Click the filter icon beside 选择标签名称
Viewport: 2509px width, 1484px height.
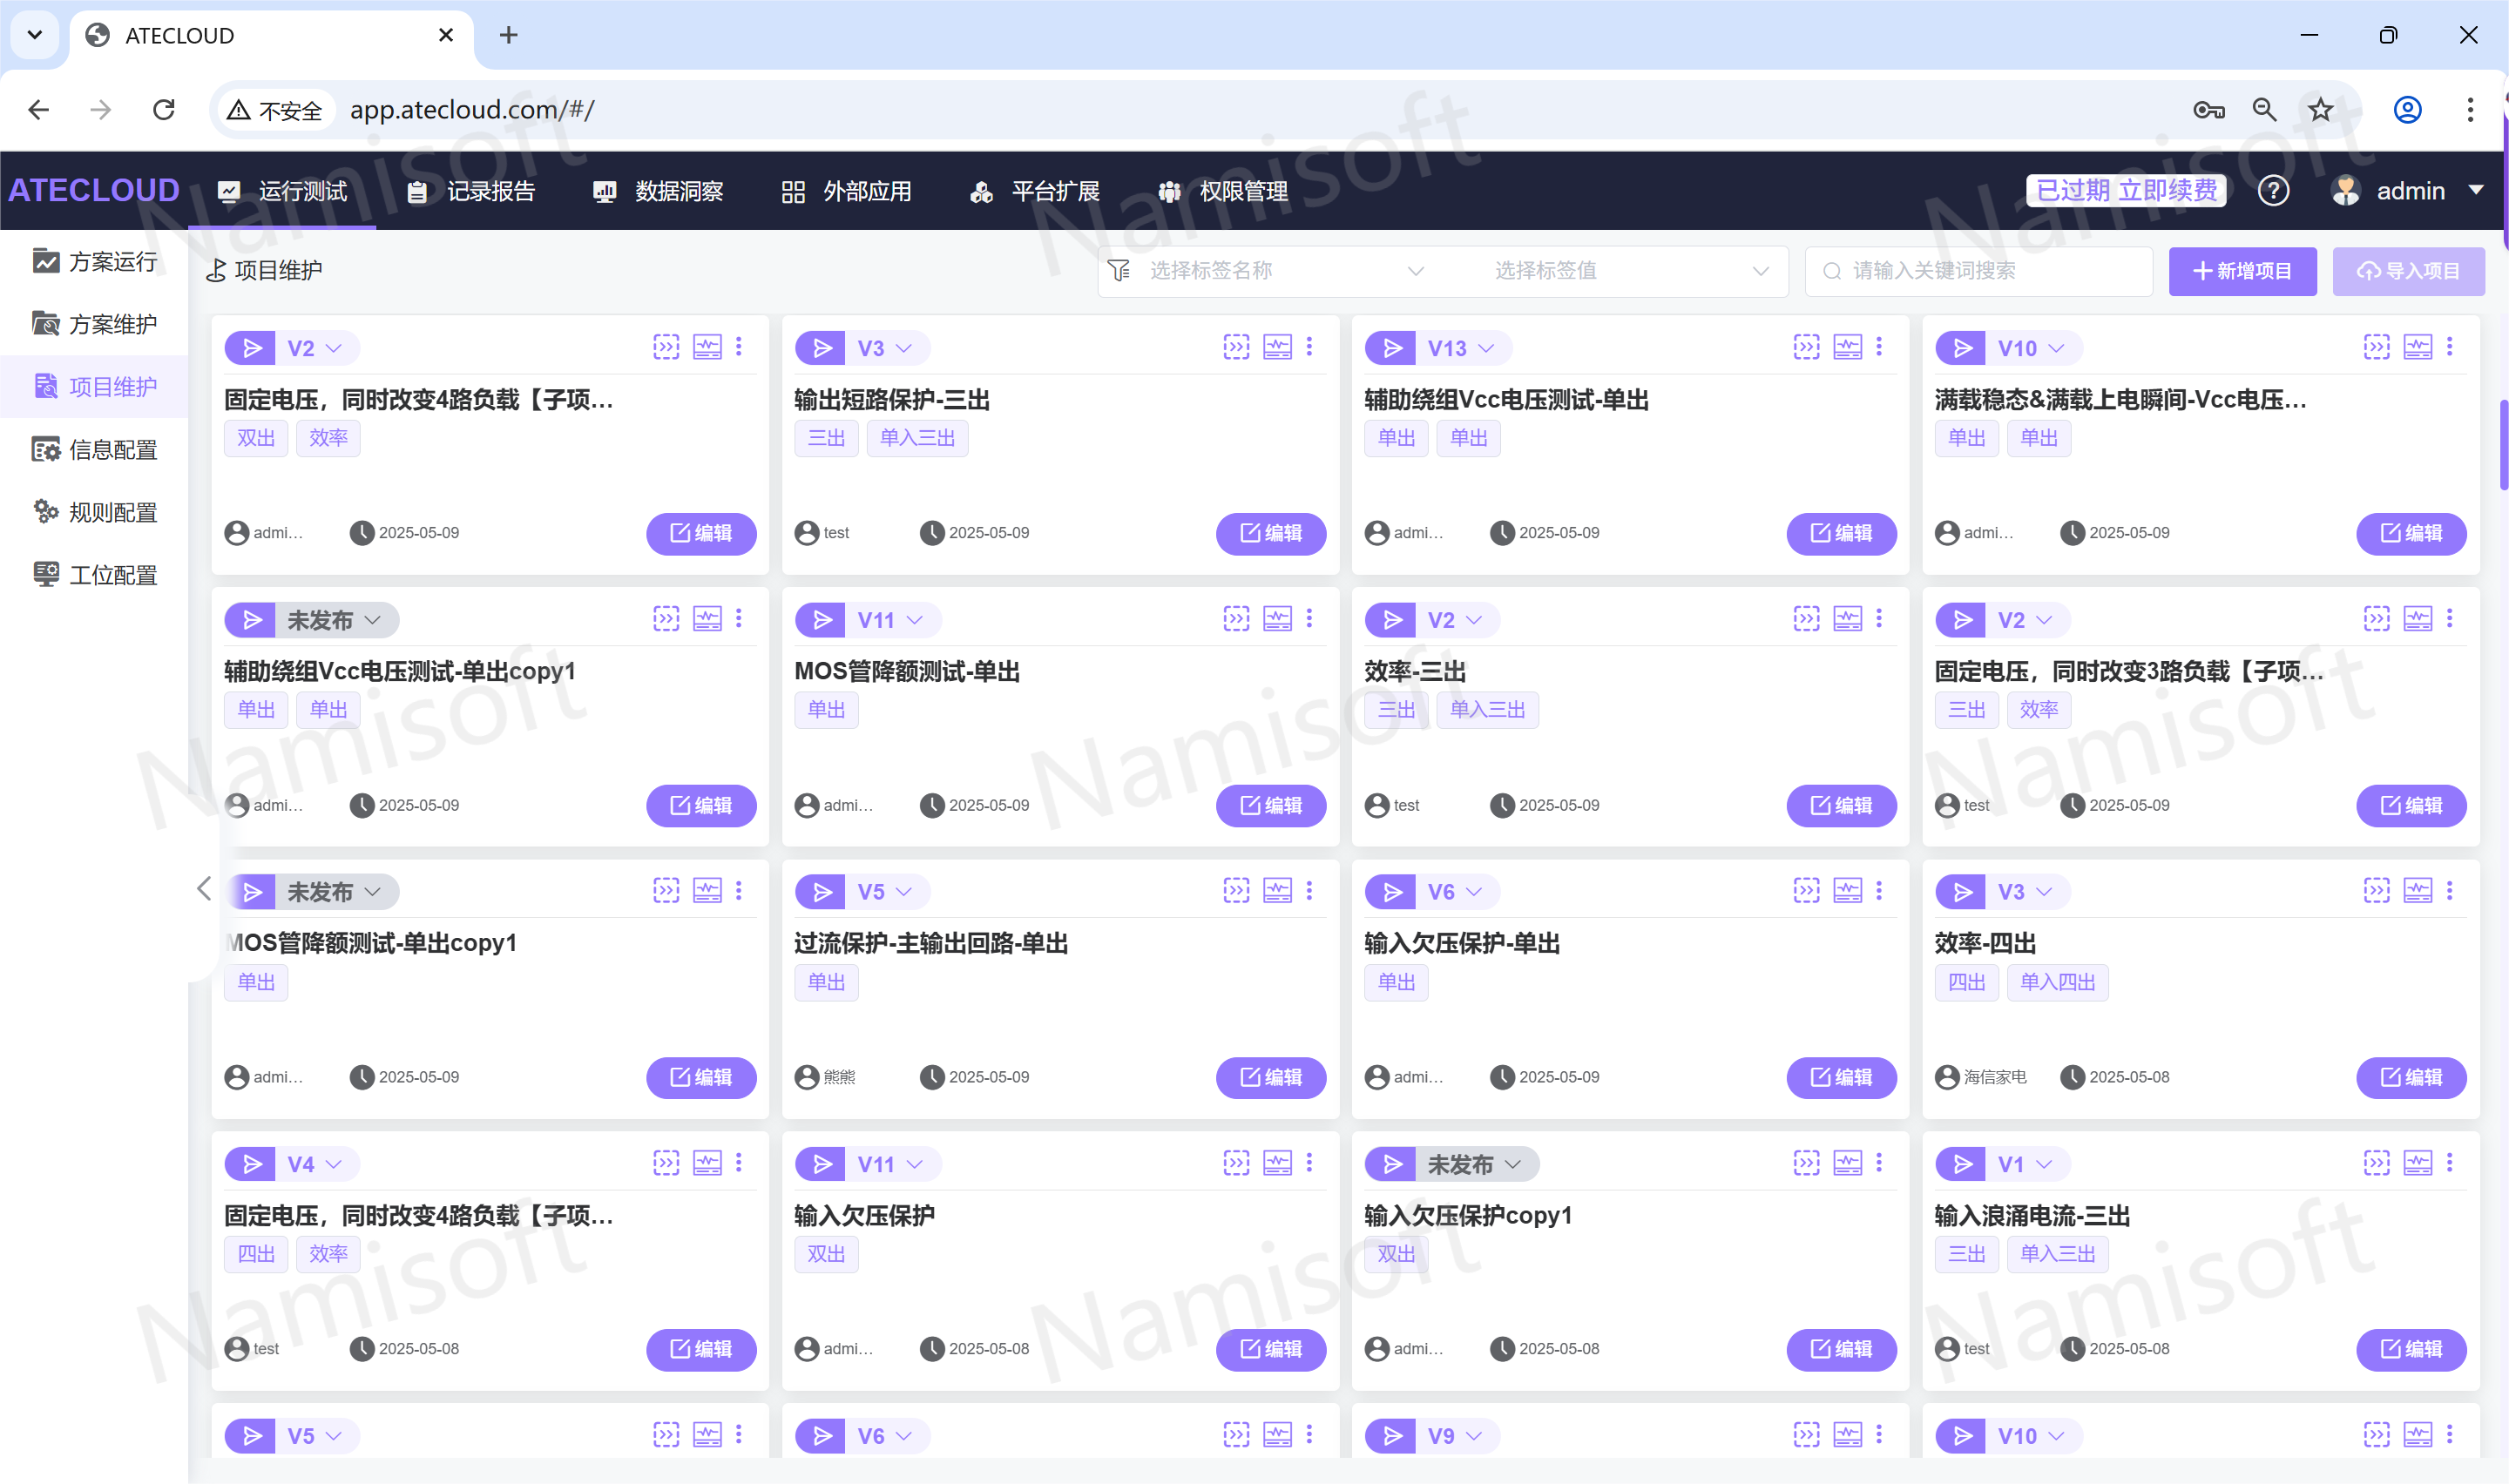(1119, 270)
